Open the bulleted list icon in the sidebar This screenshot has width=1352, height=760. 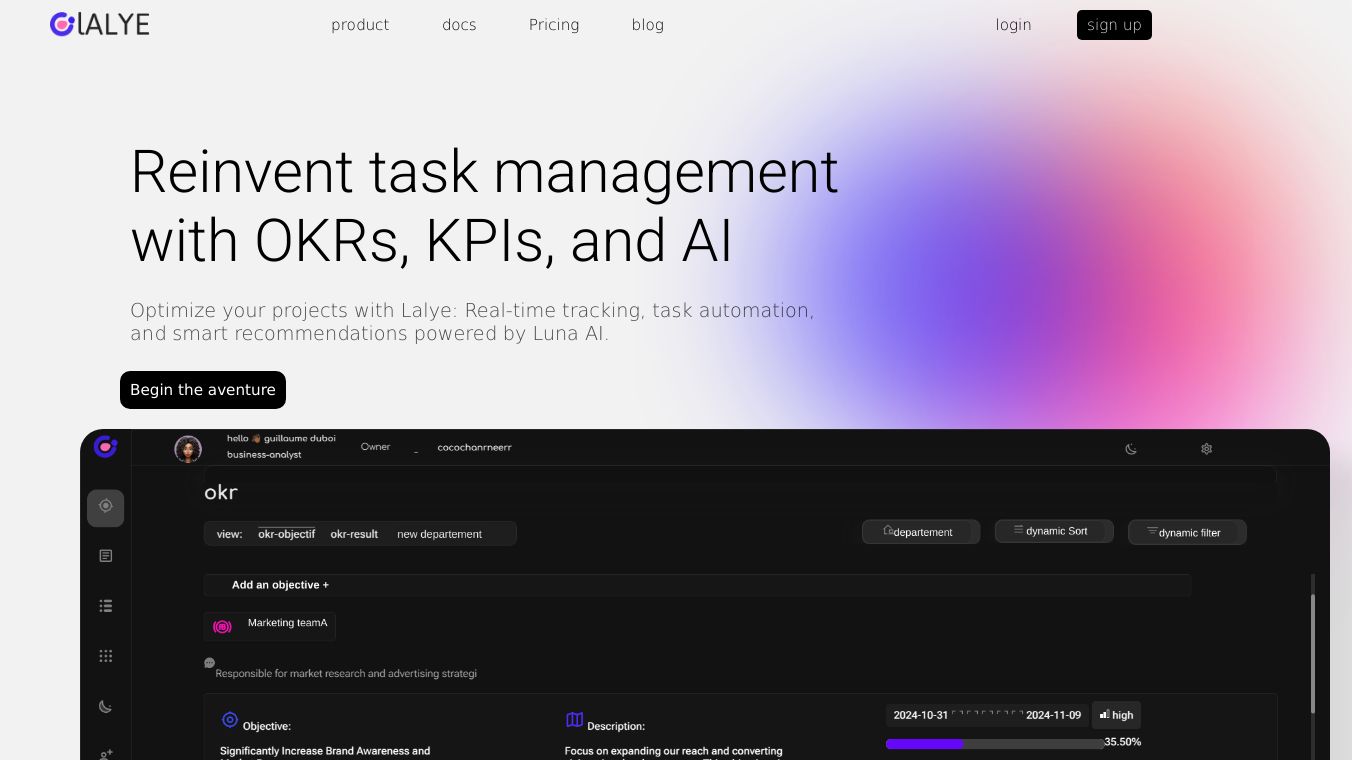(x=106, y=606)
